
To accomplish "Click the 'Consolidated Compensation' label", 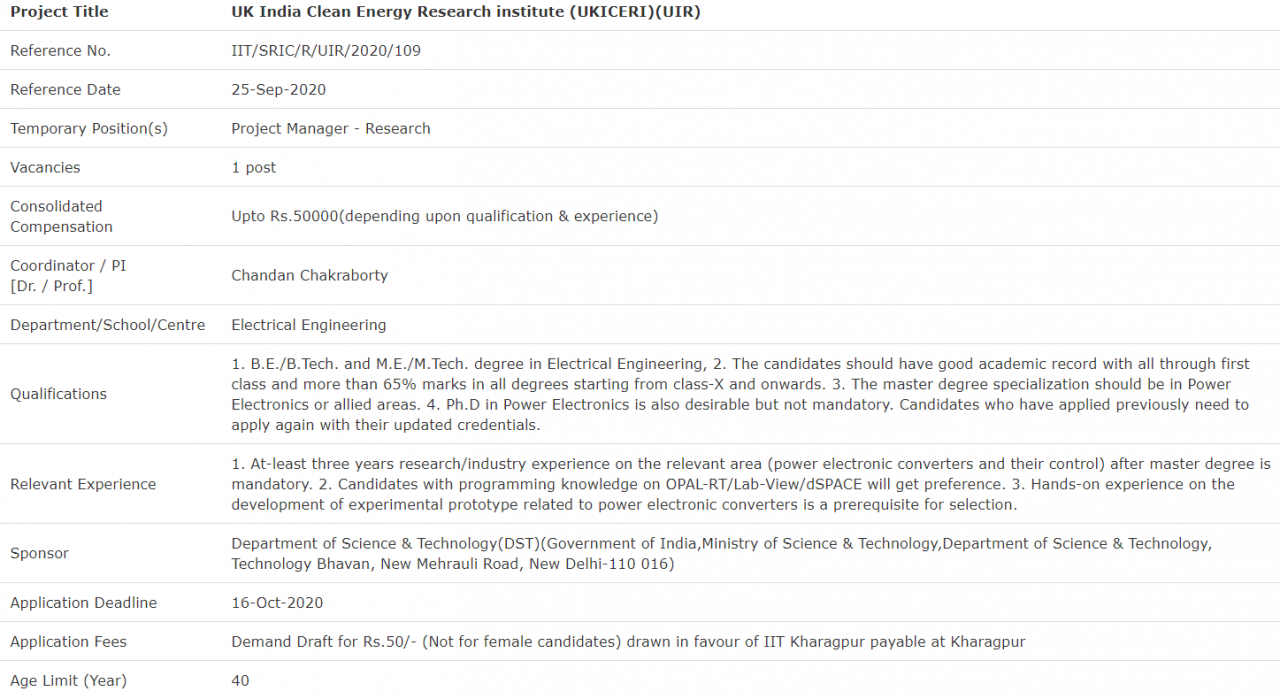I will pos(61,217).
